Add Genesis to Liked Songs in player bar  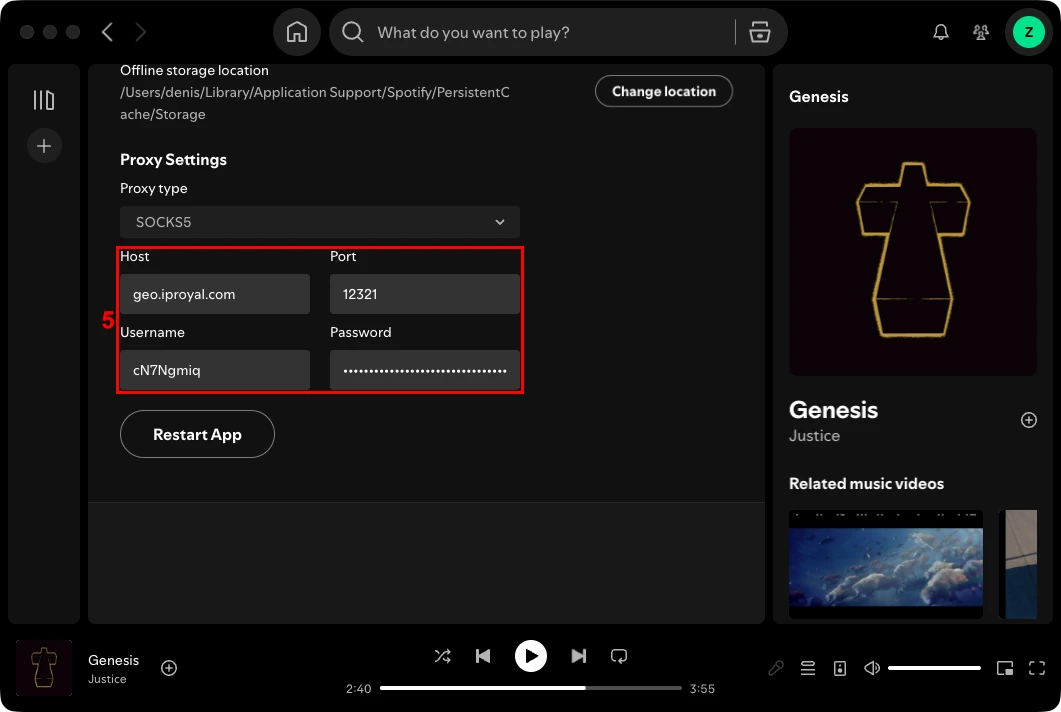[169, 668]
